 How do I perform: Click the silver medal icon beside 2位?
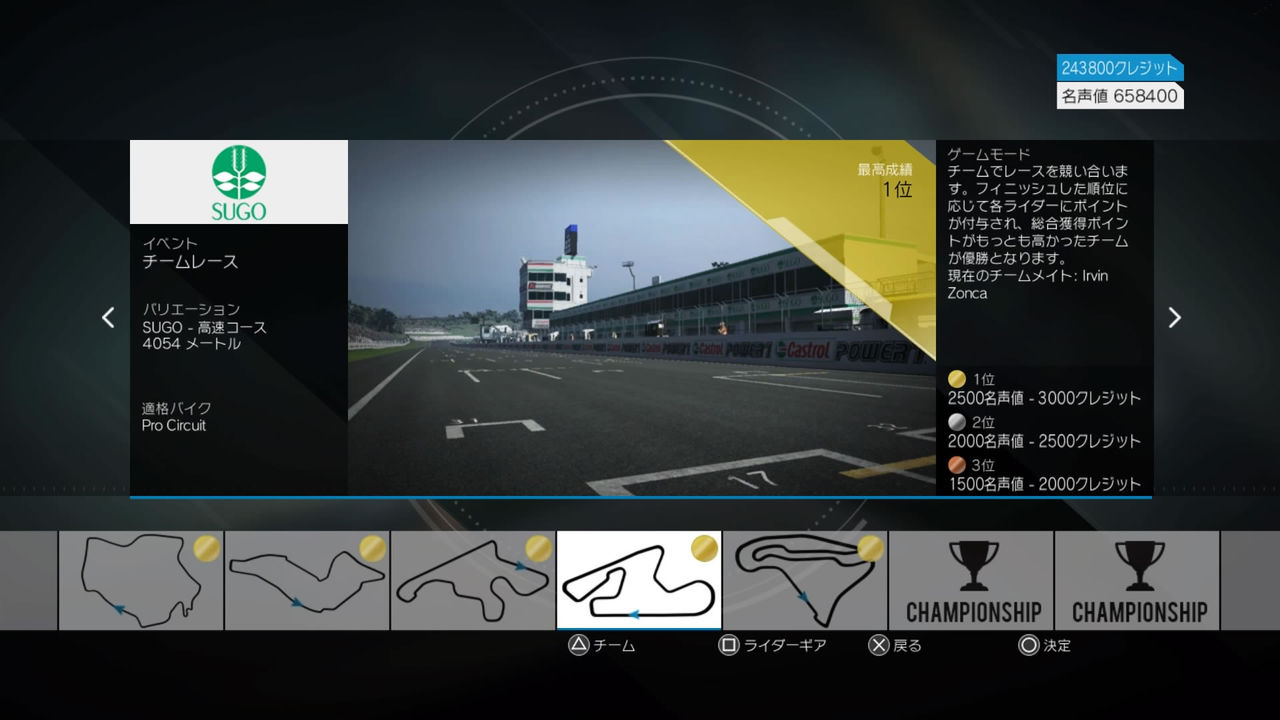coord(957,422)
